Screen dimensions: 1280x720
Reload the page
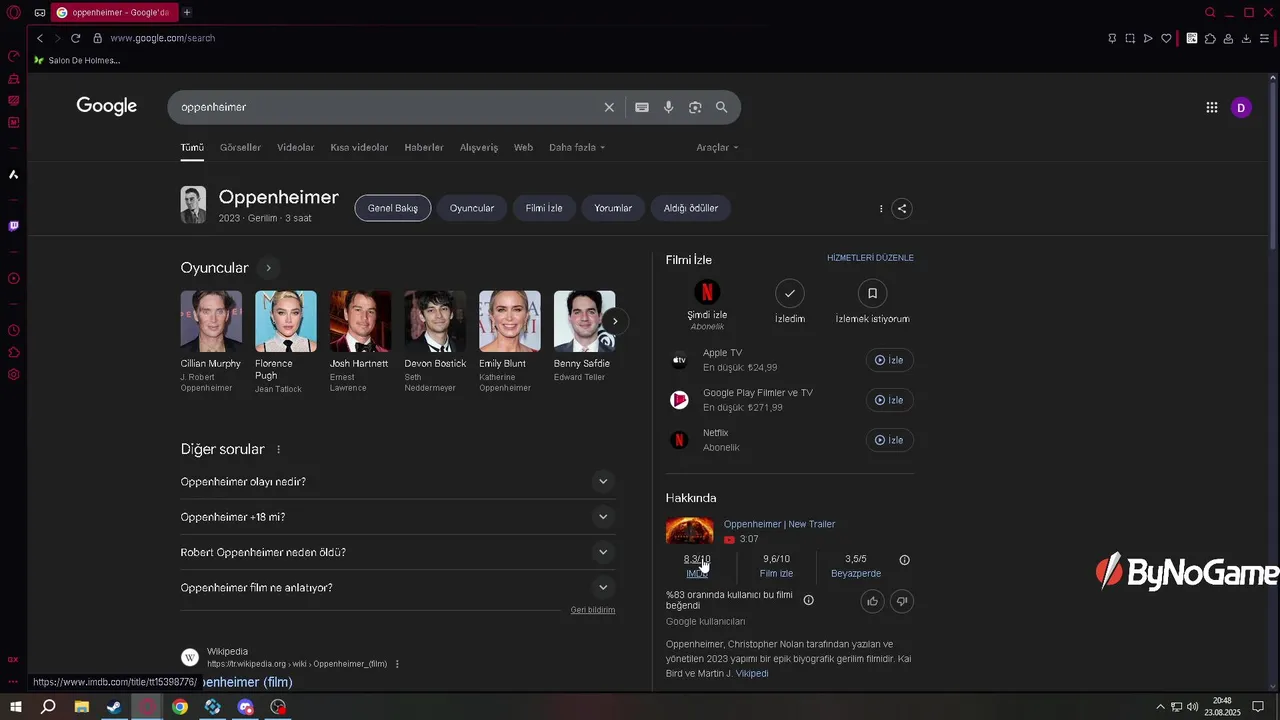coord(75,38)
